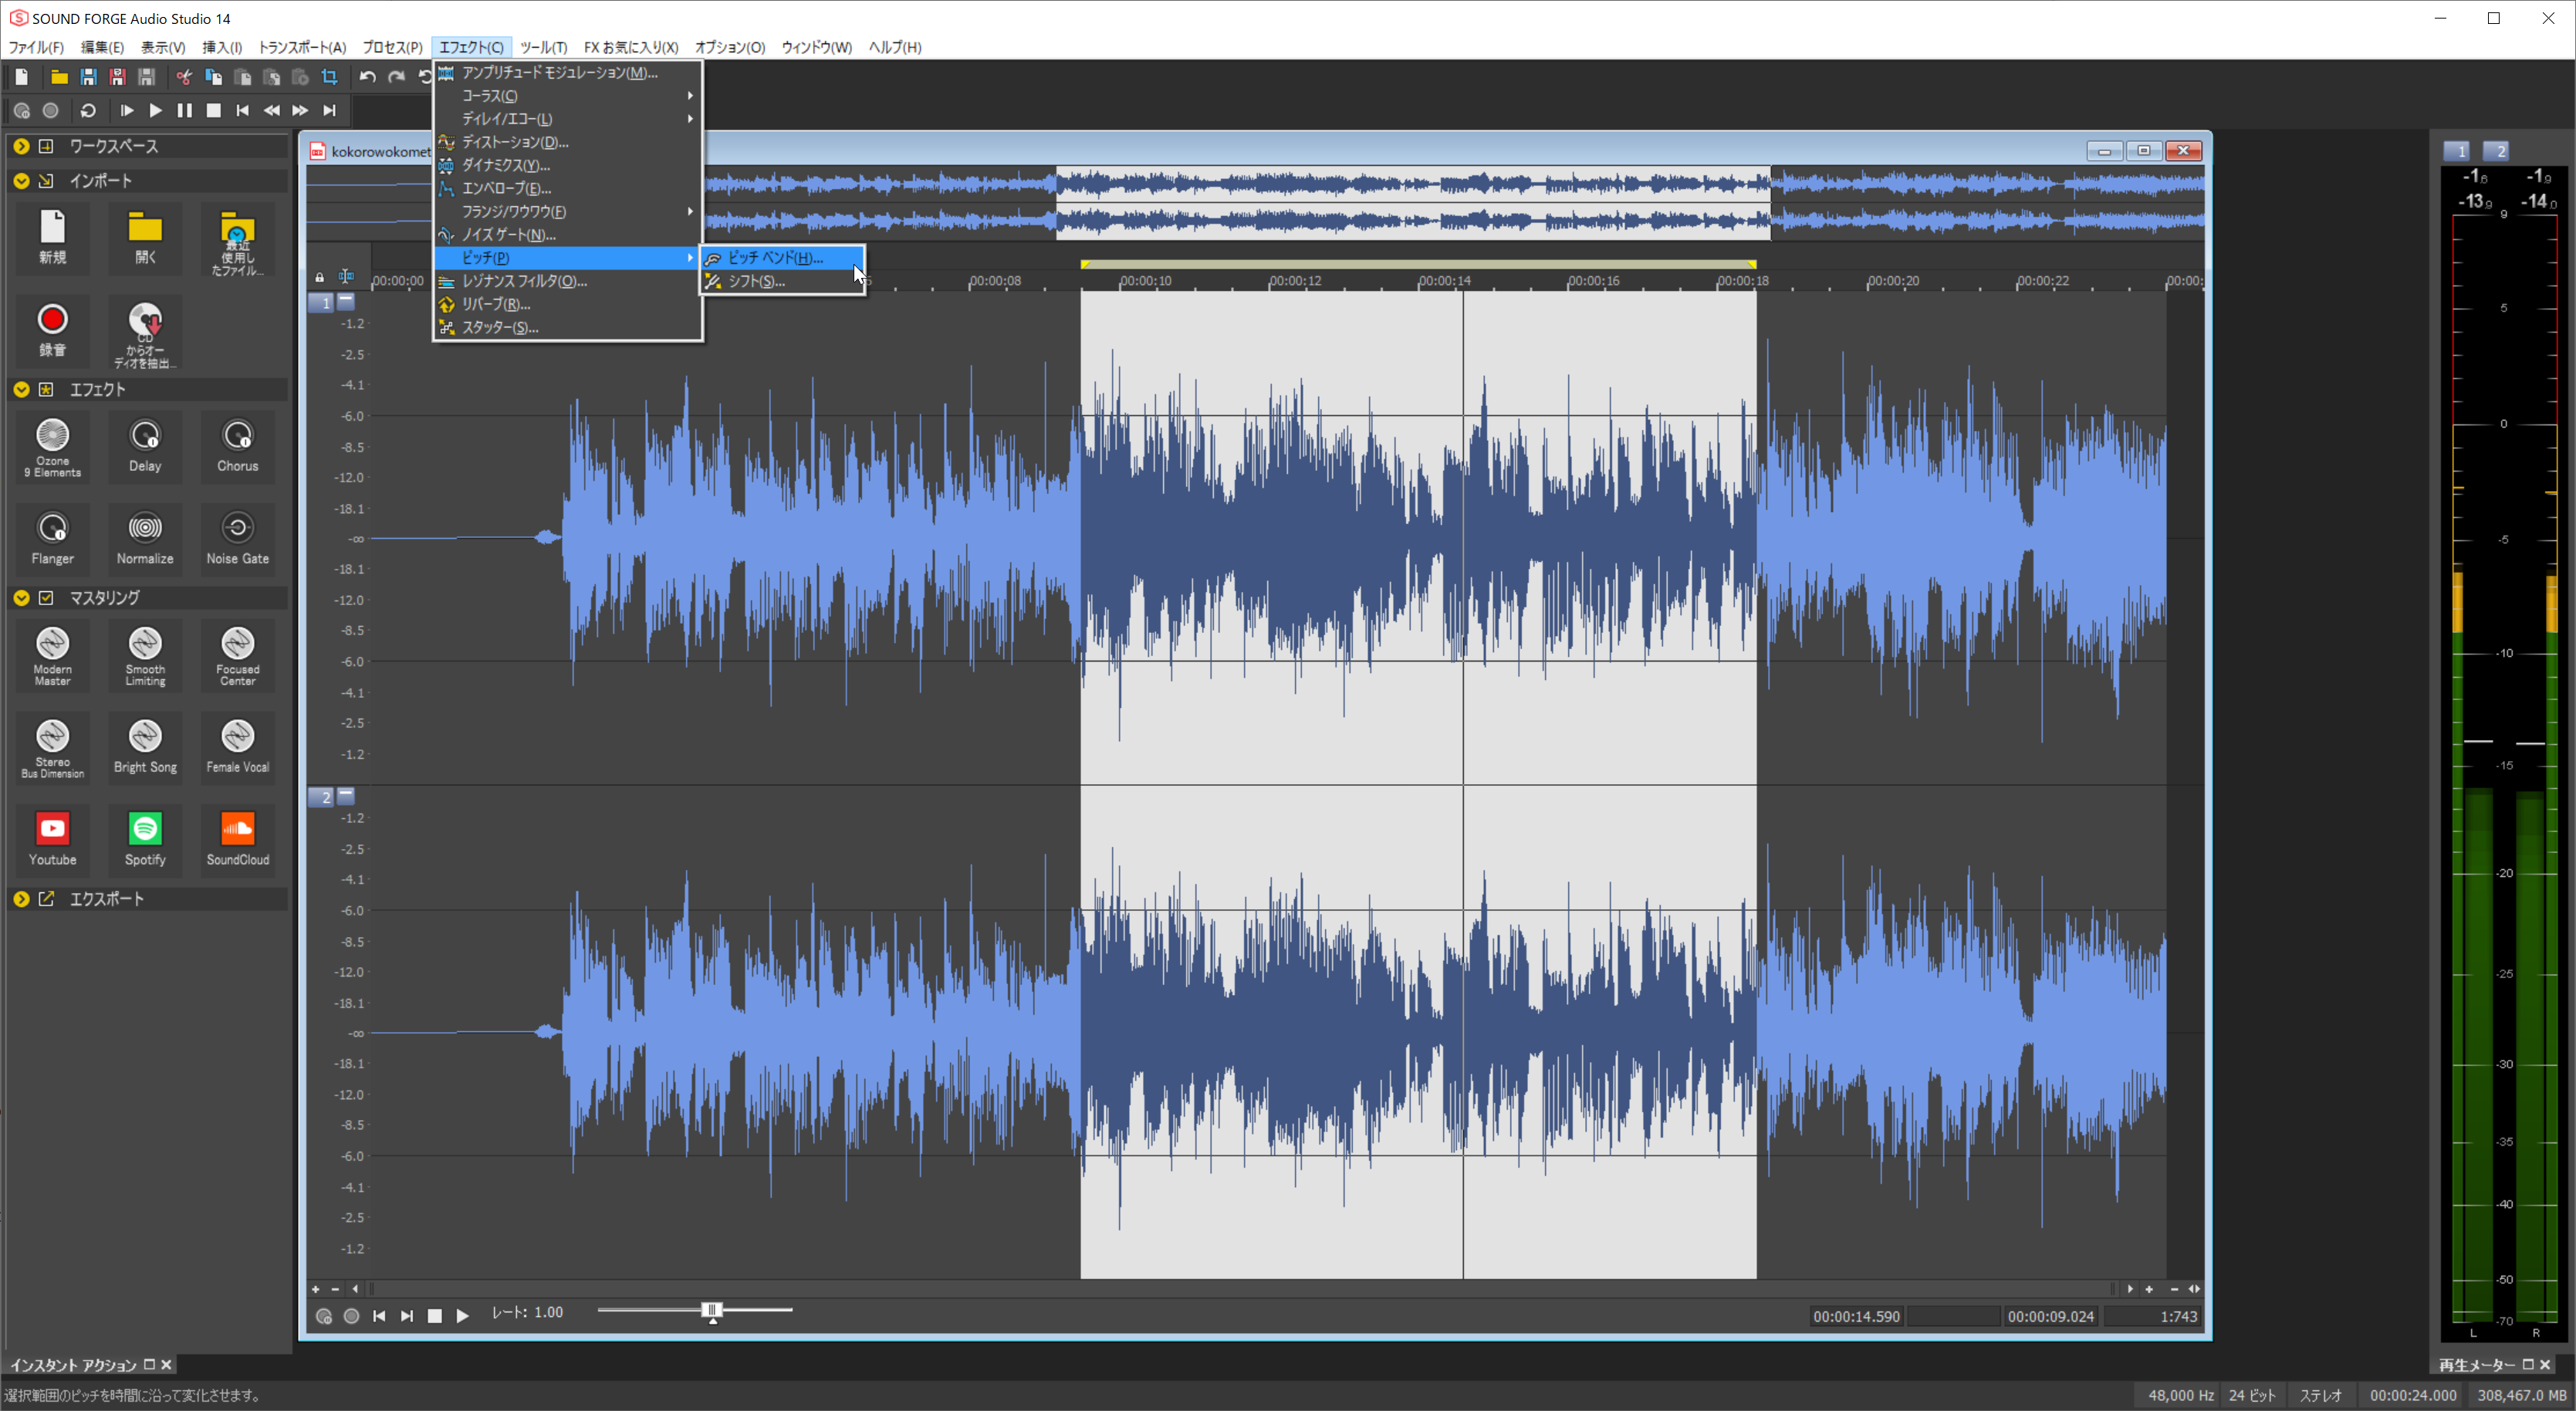
Task: Click the crop/trim toolbar icon
Action: 329,77
